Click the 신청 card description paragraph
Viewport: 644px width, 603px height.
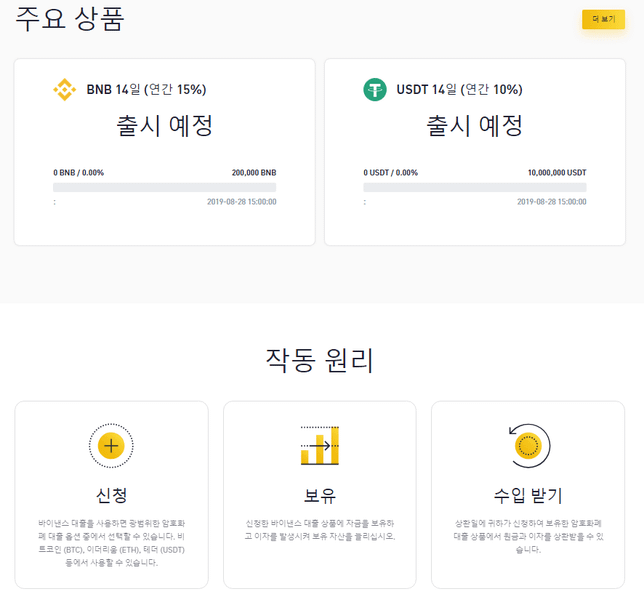click(x=111, y=543)
